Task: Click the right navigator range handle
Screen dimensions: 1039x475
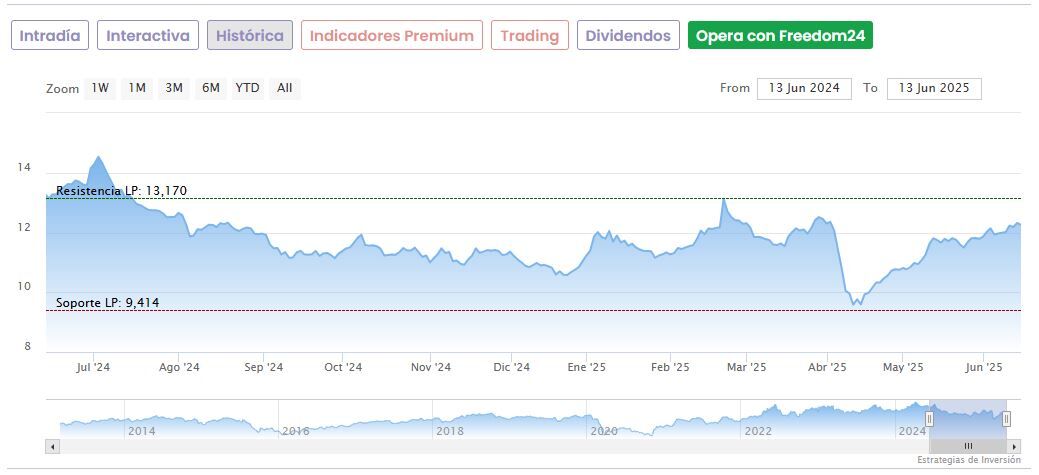Action: click(x=1006, y=418)
